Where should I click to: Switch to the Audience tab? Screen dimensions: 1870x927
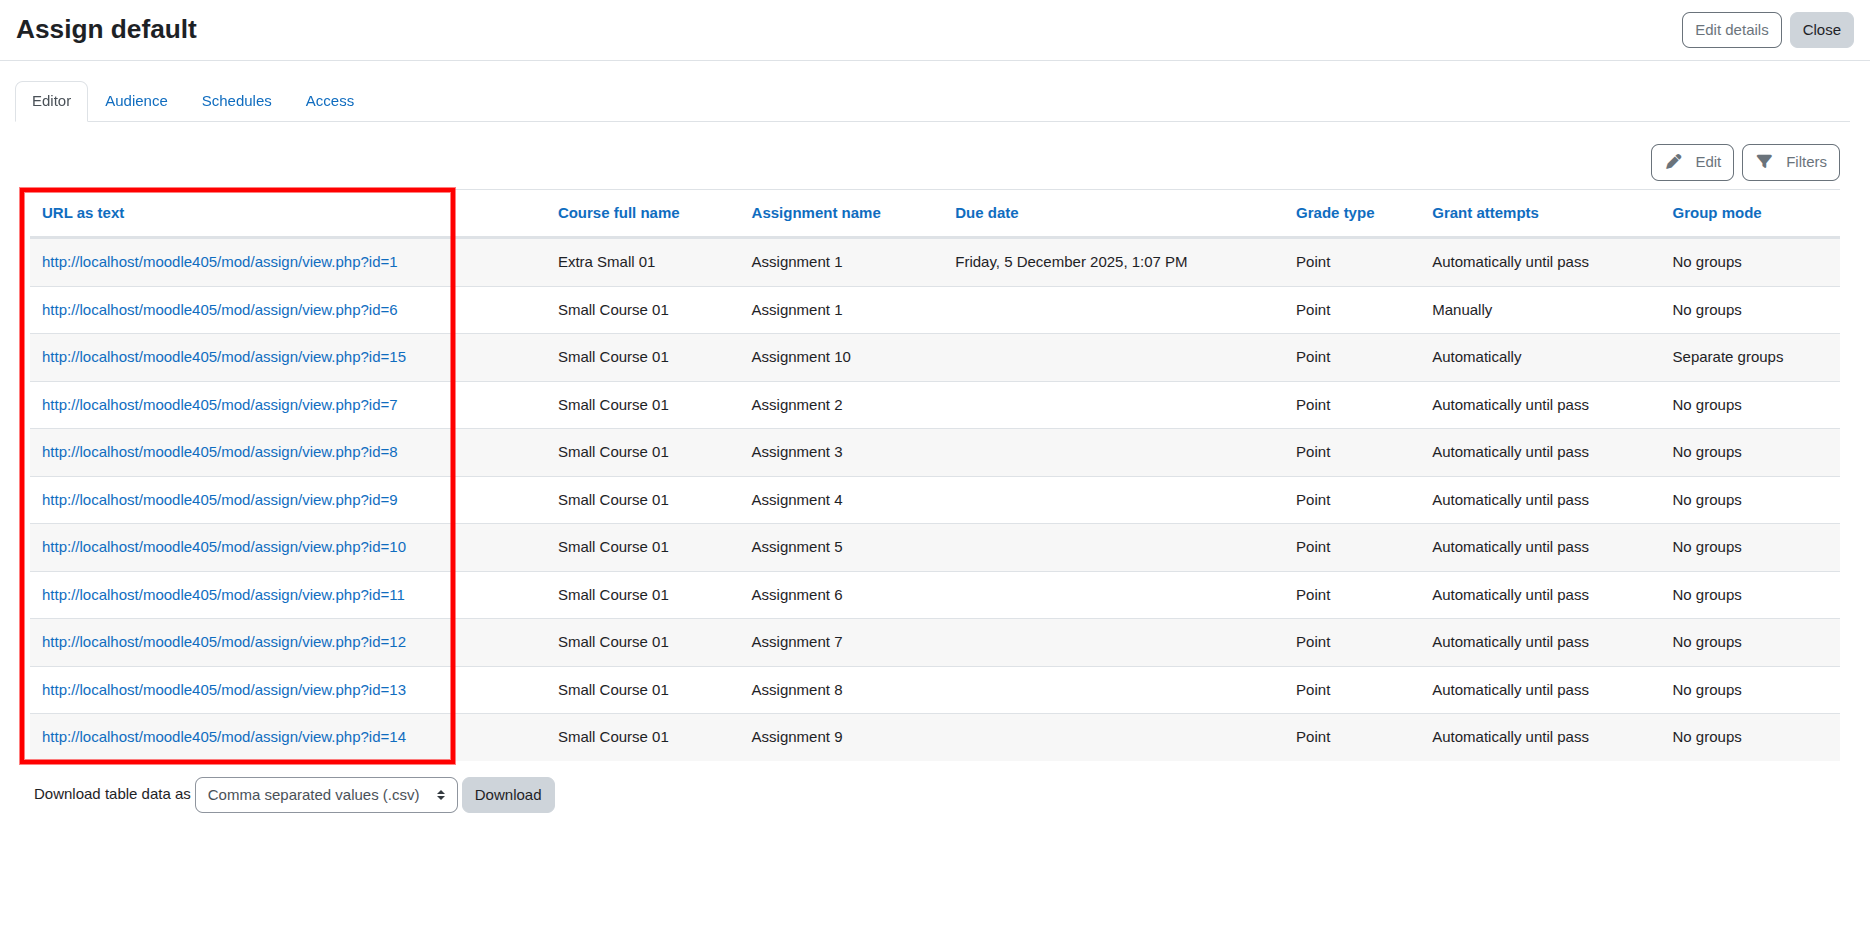coord(136,101)
